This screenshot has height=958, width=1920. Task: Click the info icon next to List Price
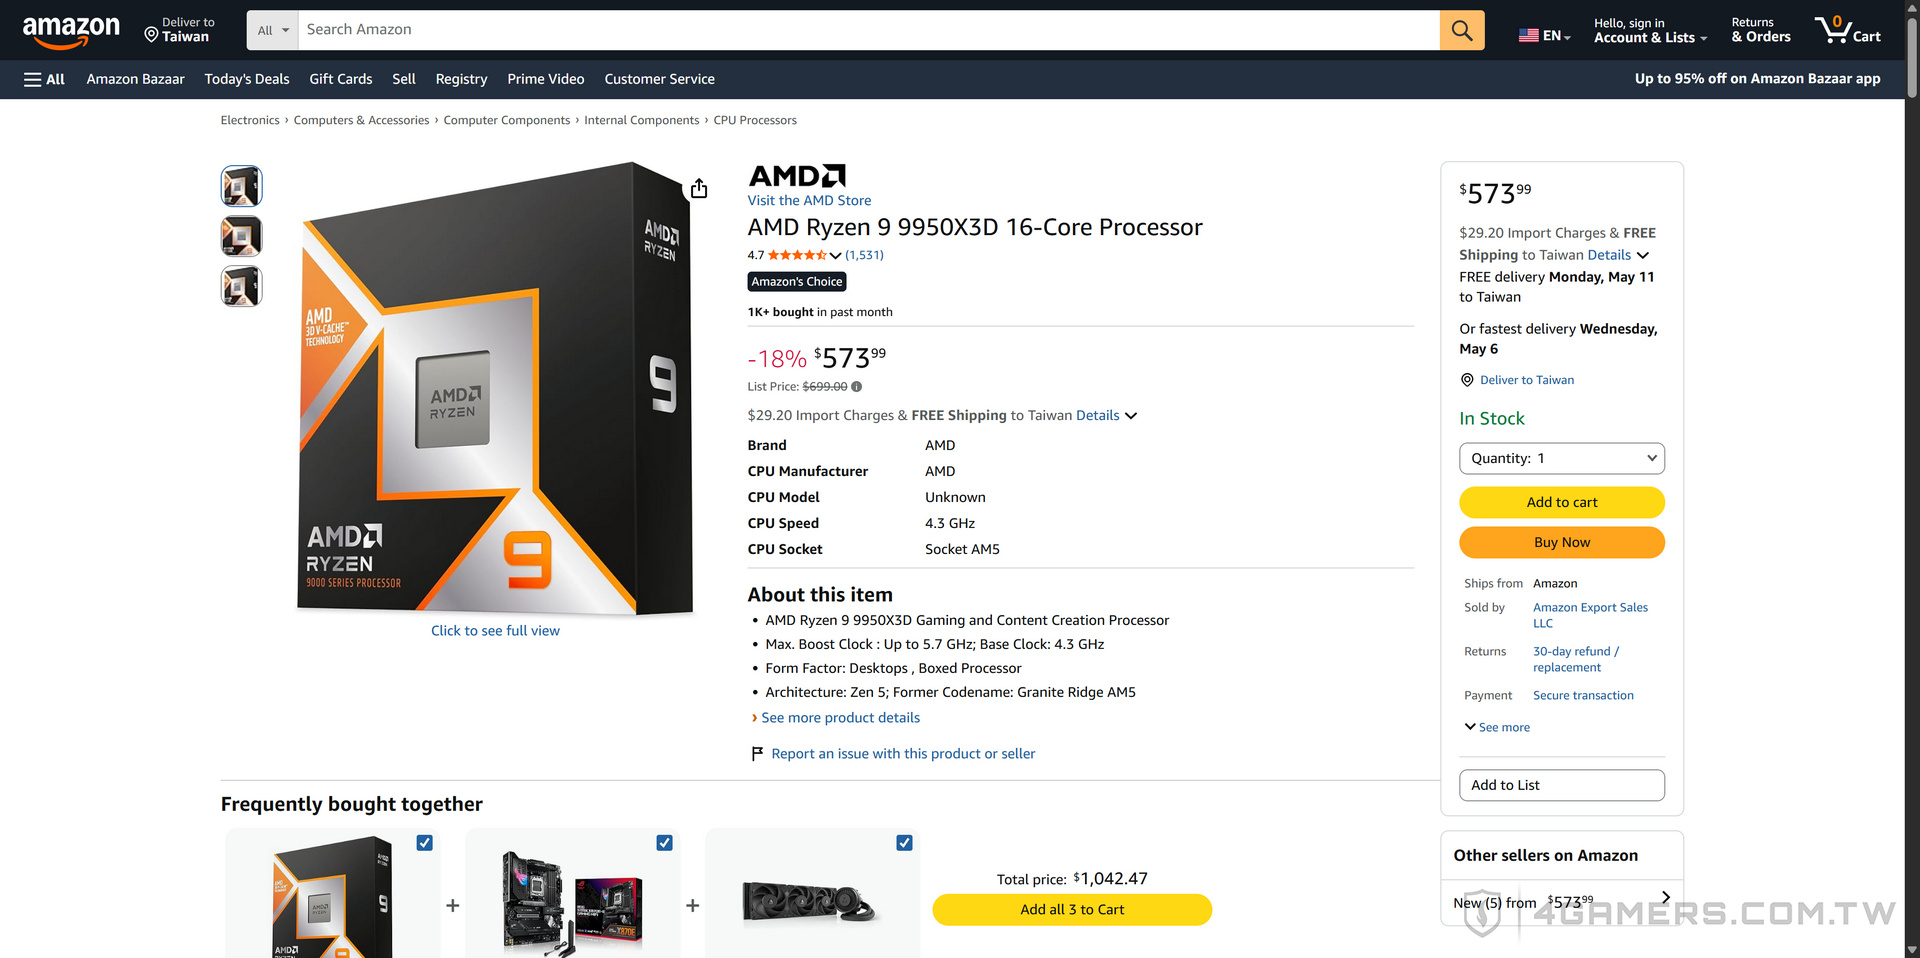click(x=857, y=387)
